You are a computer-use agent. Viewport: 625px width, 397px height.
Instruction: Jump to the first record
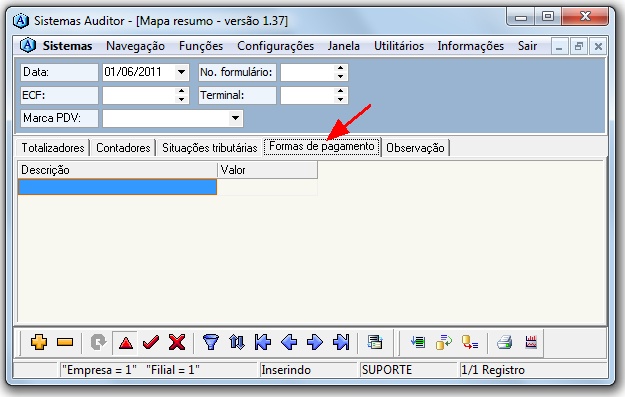(263, 342)
